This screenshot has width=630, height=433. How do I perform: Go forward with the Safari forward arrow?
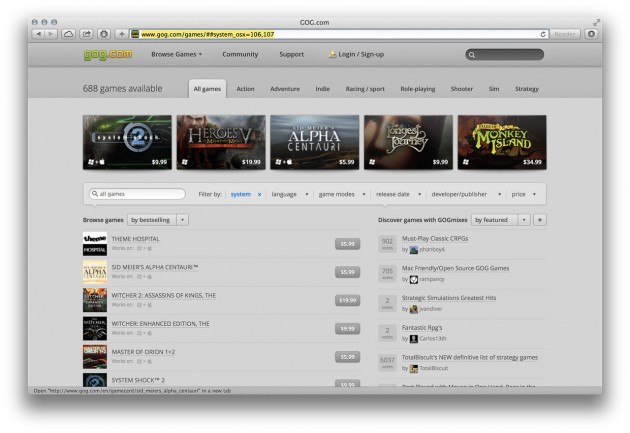click(51, 34)
